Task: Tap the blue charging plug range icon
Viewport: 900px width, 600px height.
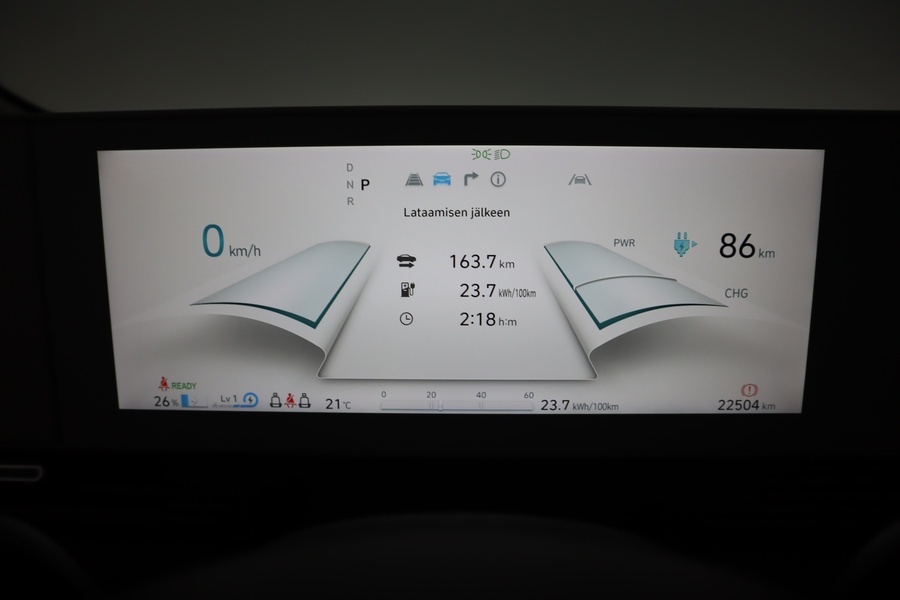Action: point(684,244)
